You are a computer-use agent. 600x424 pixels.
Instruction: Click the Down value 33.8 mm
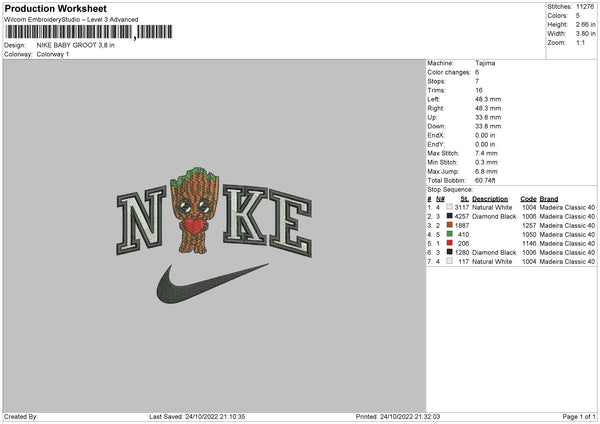tap(488, 126)
